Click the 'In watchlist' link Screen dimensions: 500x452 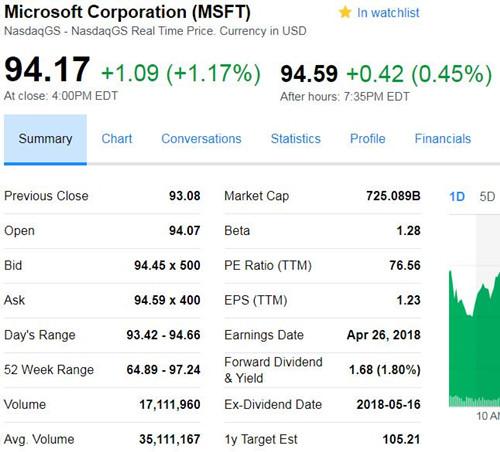pyautogui.click(x=388, y=13)
